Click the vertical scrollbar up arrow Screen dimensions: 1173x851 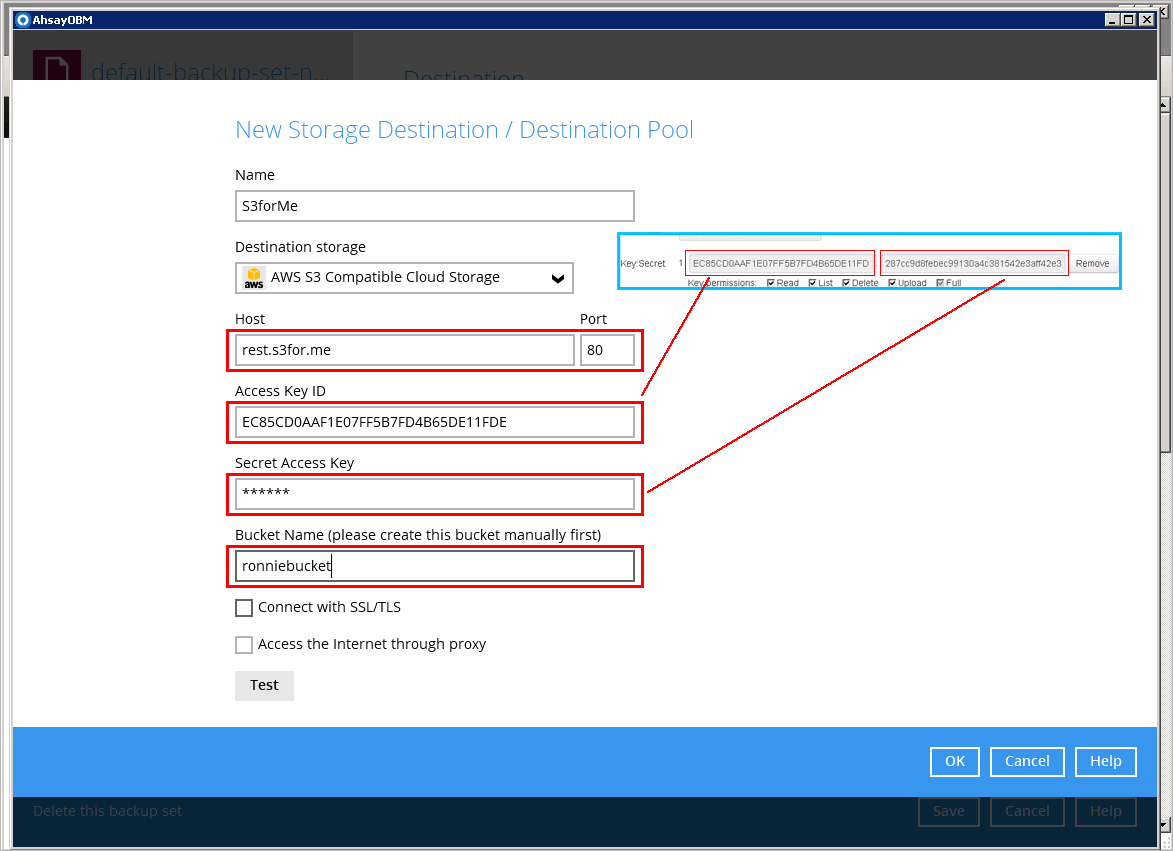(1165, 105)
